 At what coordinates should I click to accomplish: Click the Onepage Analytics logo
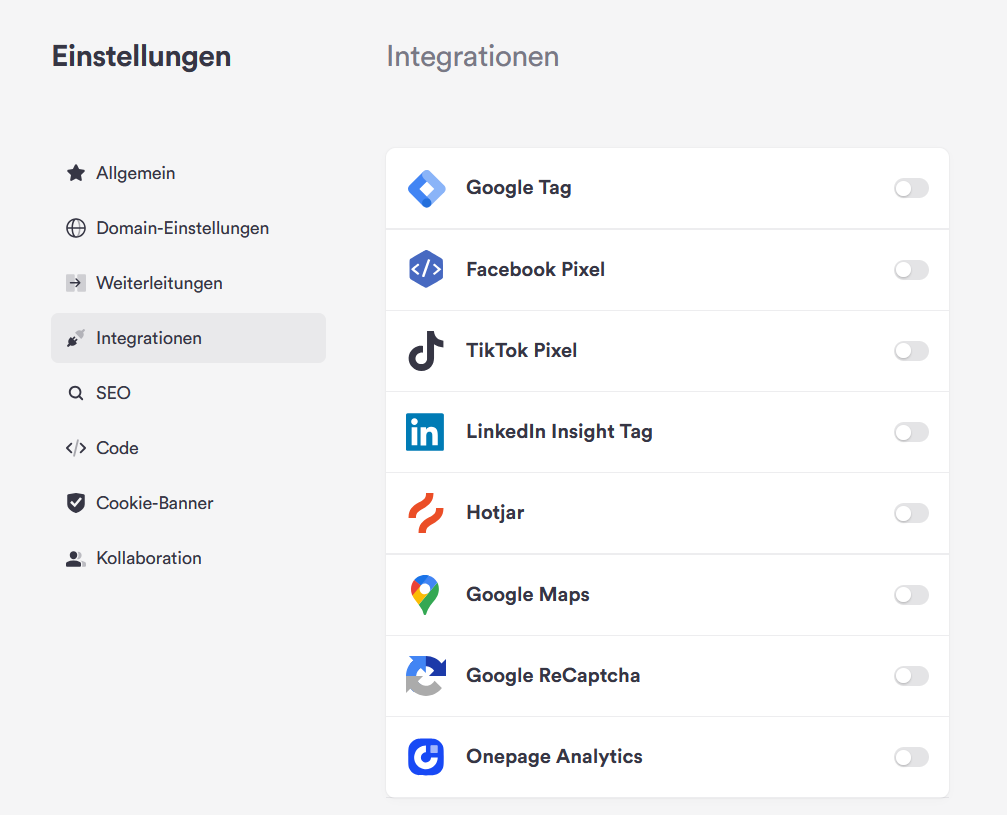426,757
